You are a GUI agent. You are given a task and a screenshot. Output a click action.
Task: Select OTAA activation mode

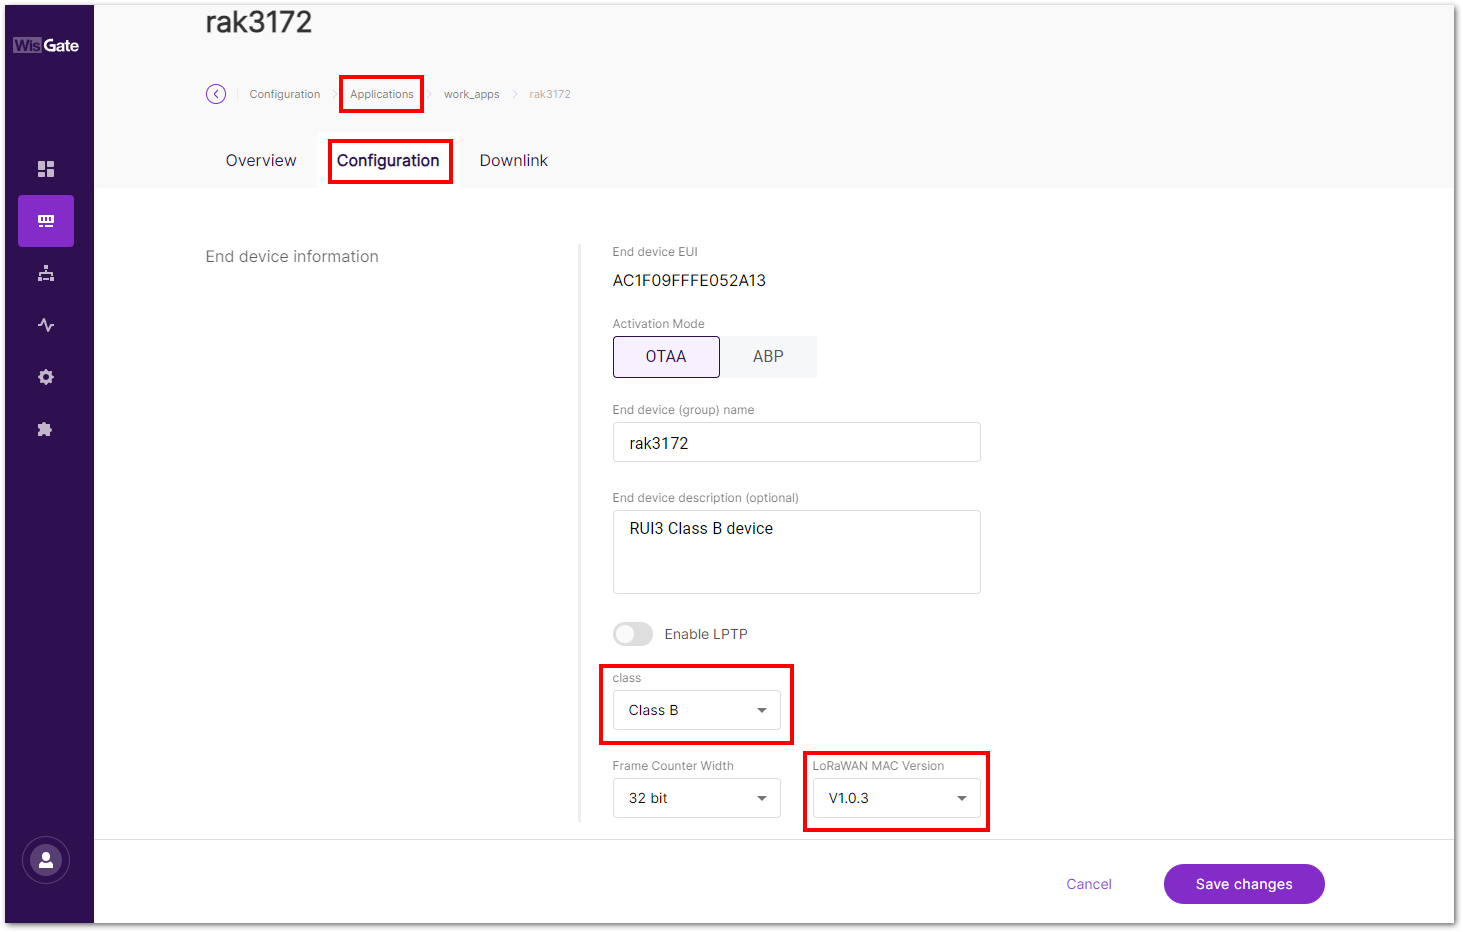pyautogui.click(x=665, y=356)
